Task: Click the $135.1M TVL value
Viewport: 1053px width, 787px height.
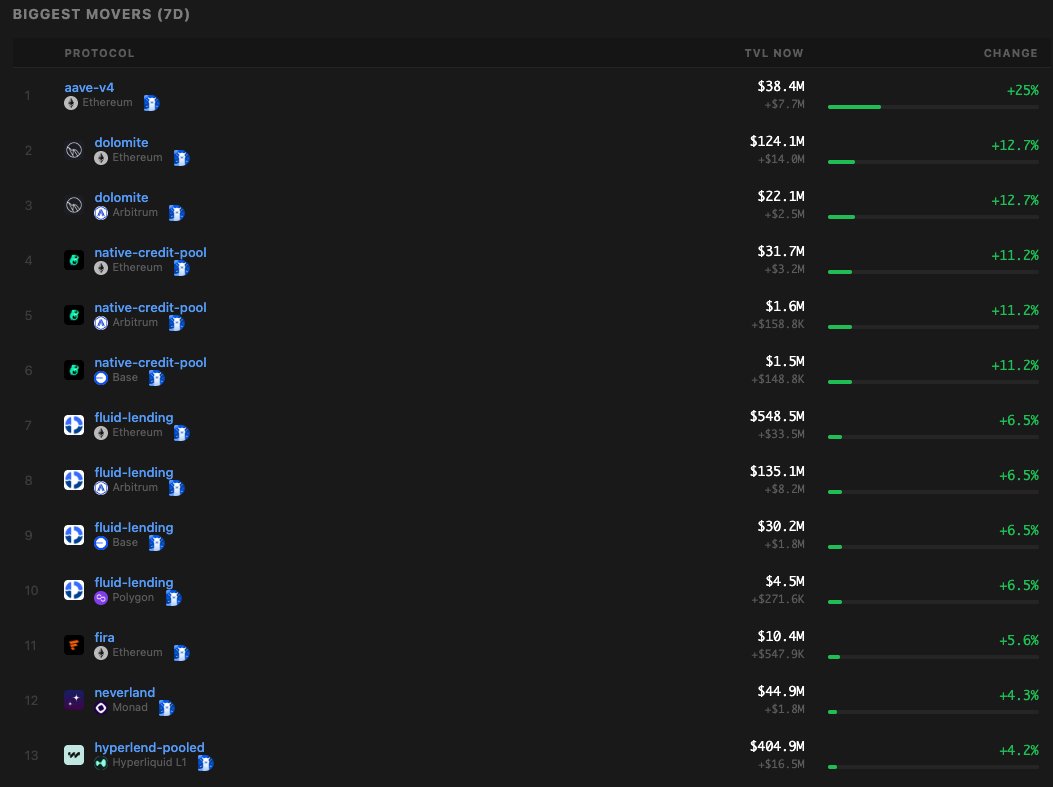Action: click(777, 471)
